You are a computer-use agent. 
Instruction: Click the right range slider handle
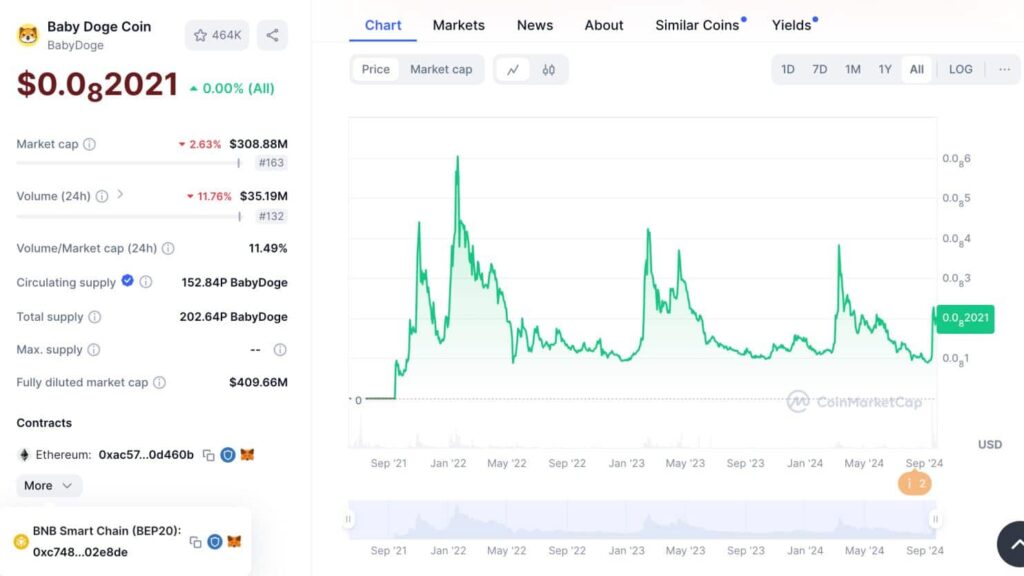point(935,519)
